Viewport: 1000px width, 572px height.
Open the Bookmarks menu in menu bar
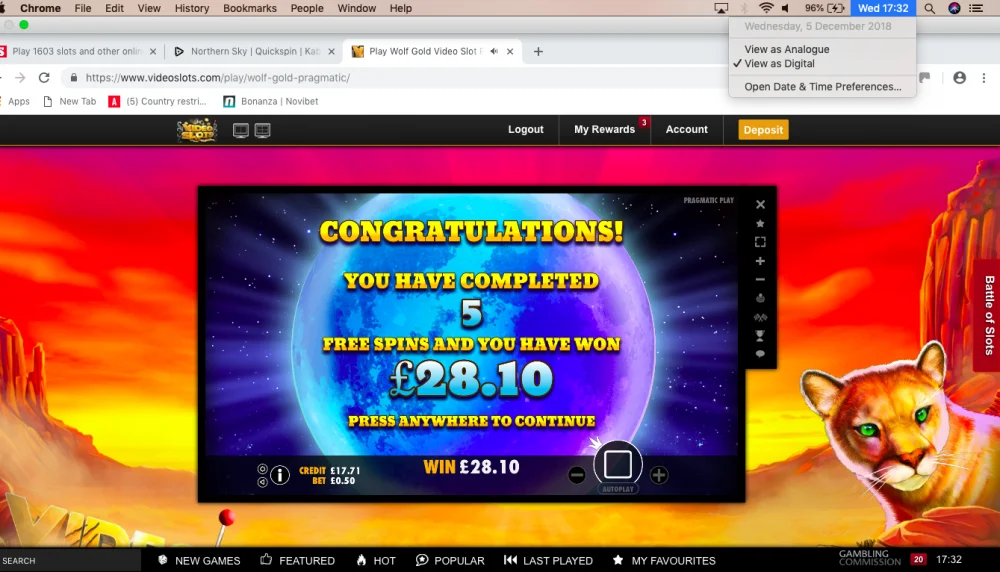[249, 8]
